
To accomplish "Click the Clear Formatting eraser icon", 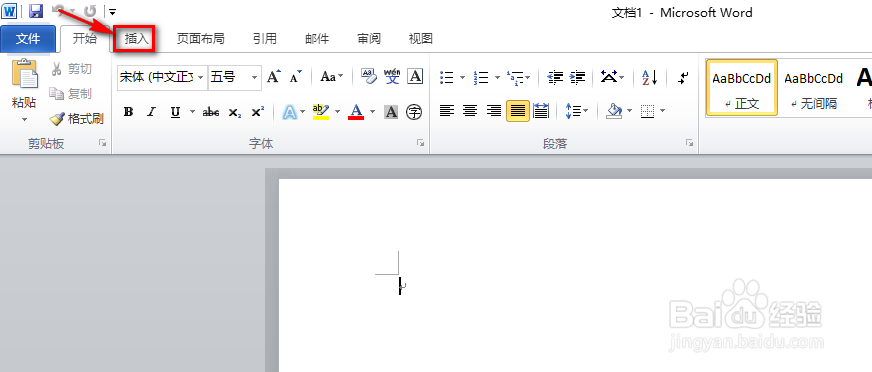I will 368,76.
